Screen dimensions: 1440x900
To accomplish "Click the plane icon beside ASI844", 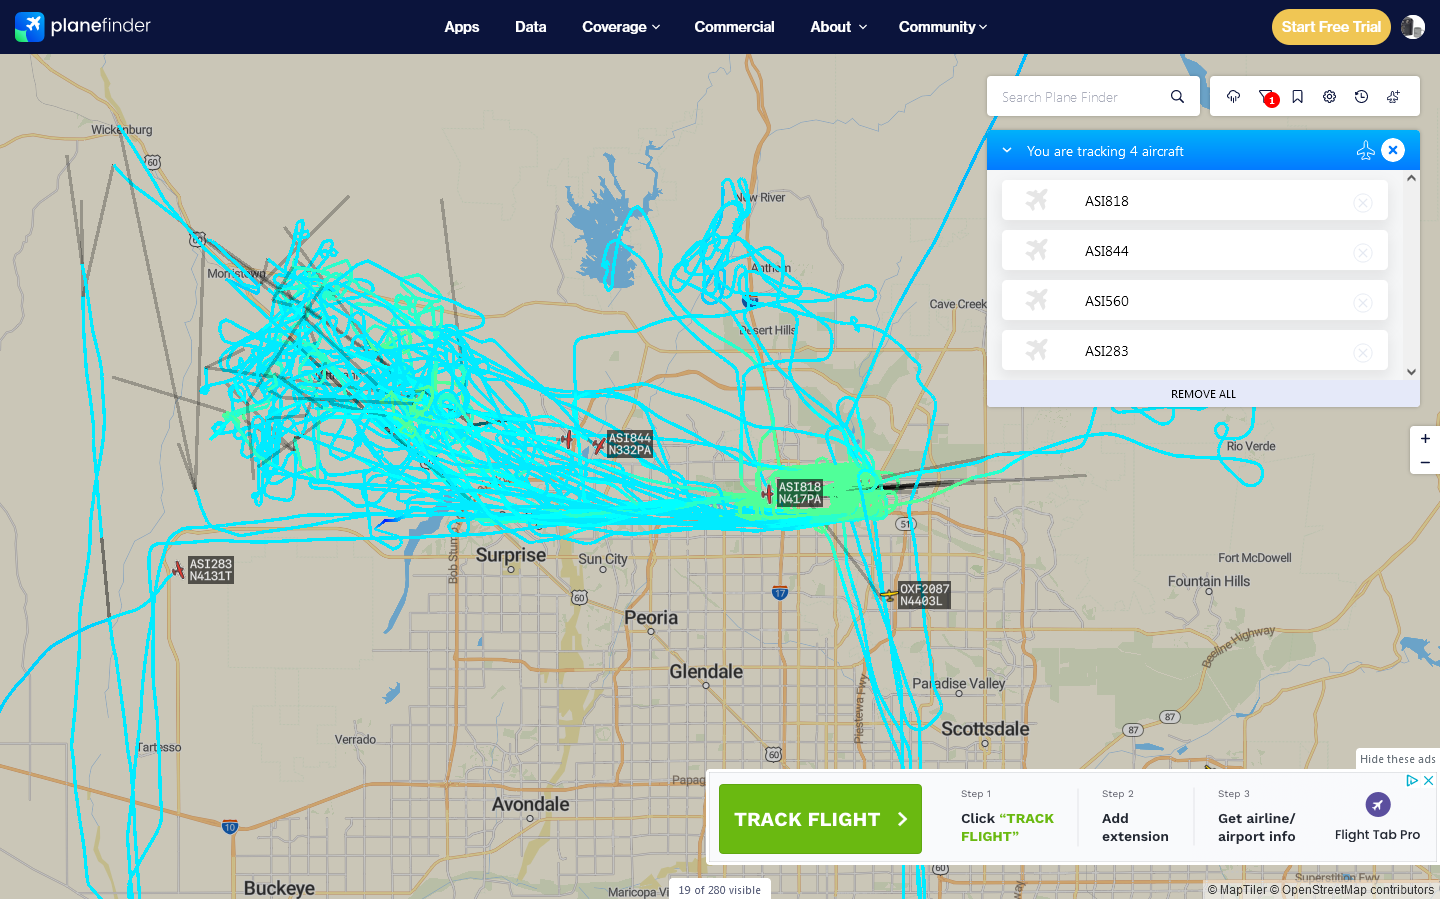I will (x=1037, y=250).
